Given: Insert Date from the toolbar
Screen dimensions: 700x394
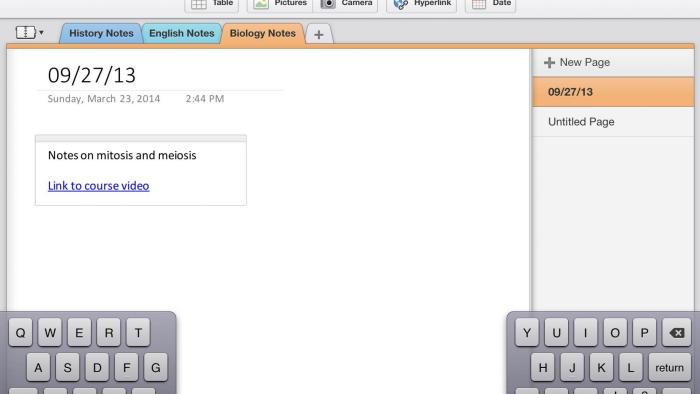Looking at the screenshot, I should pyautogui.click(x=491, y=5).
